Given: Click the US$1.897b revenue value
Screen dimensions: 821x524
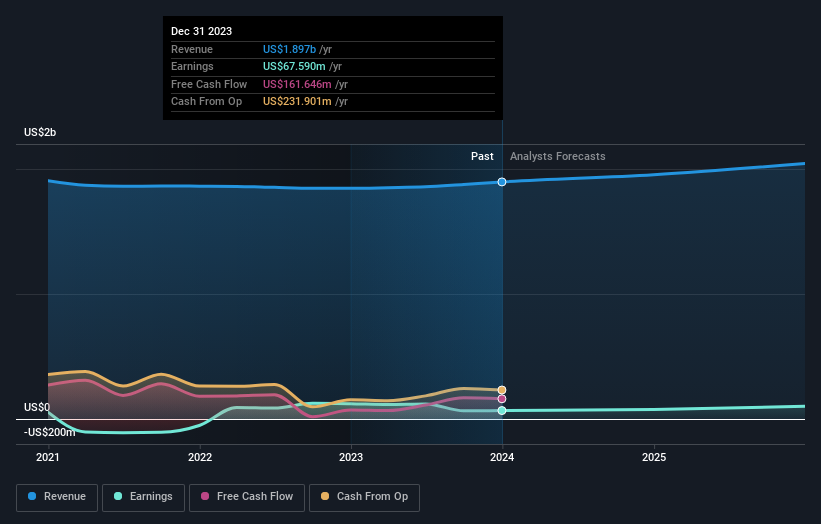Looking at the screenshot, I should click(x=289, y=49).
